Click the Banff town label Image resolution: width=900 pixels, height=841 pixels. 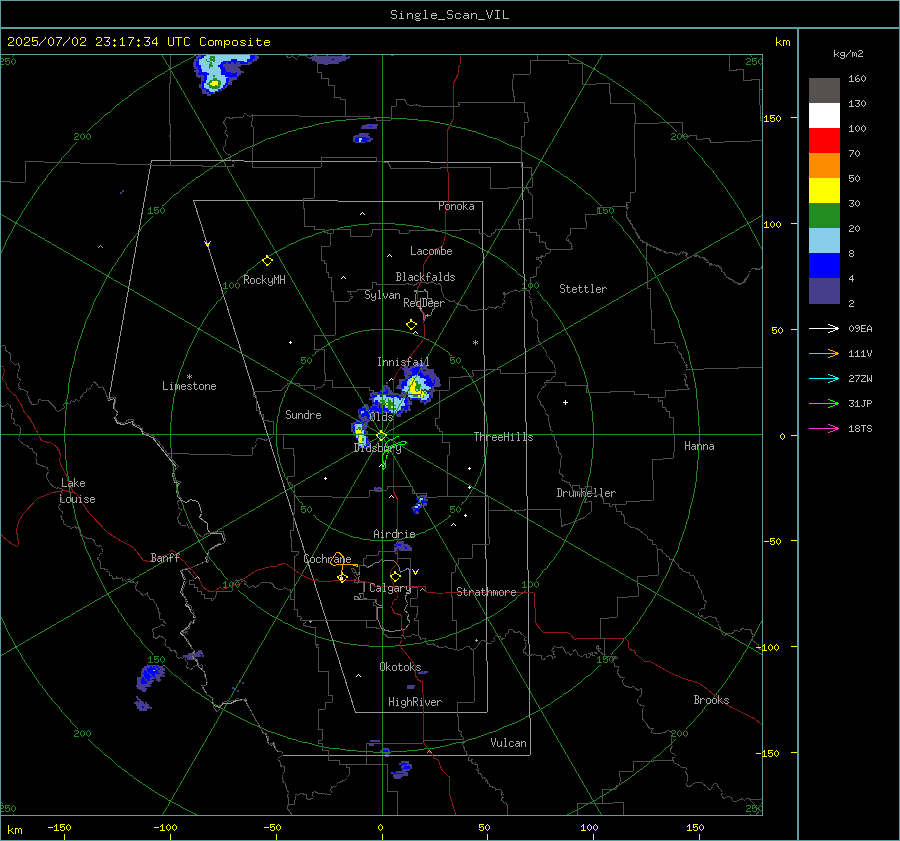coord(165,557)
